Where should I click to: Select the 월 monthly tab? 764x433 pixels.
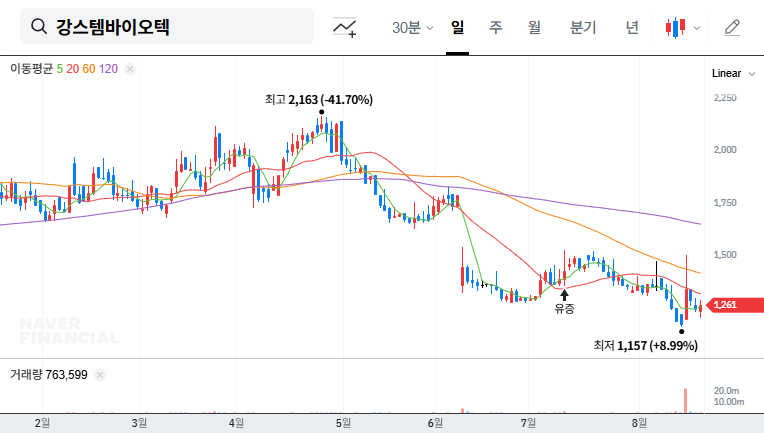click(x=534, y=27)
